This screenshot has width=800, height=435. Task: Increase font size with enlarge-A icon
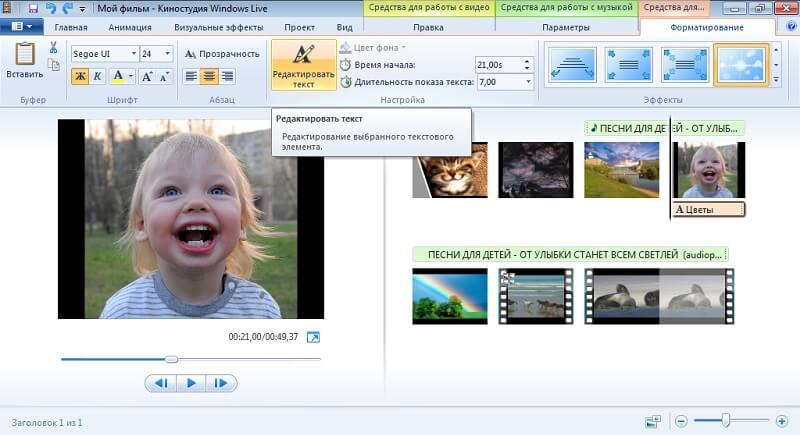pos(146,76)
